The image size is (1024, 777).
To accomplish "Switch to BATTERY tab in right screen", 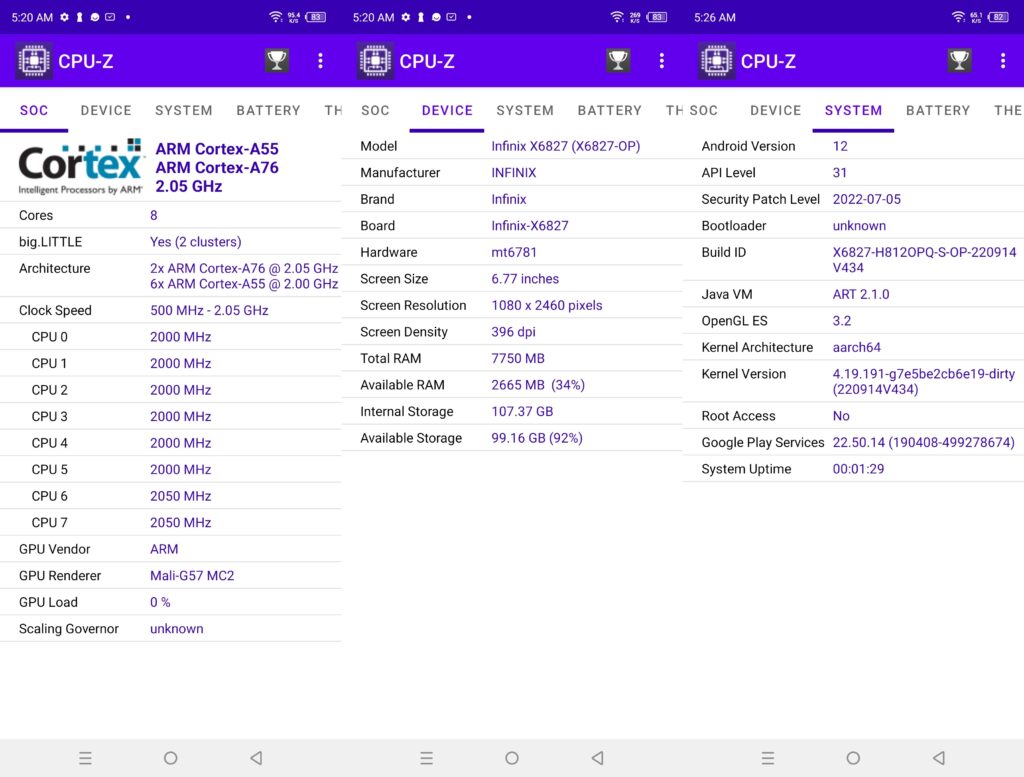I will tap(938, 110).
